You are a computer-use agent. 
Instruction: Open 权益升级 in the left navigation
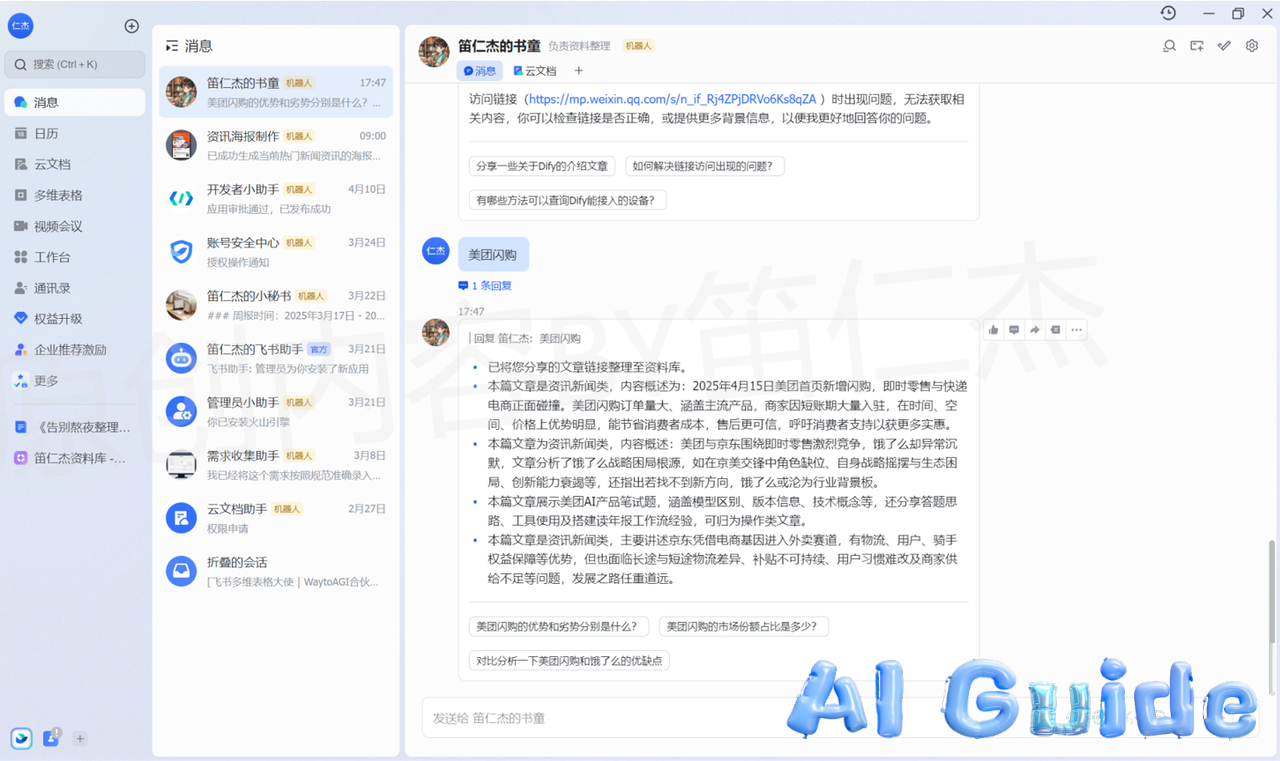(75, 319)
